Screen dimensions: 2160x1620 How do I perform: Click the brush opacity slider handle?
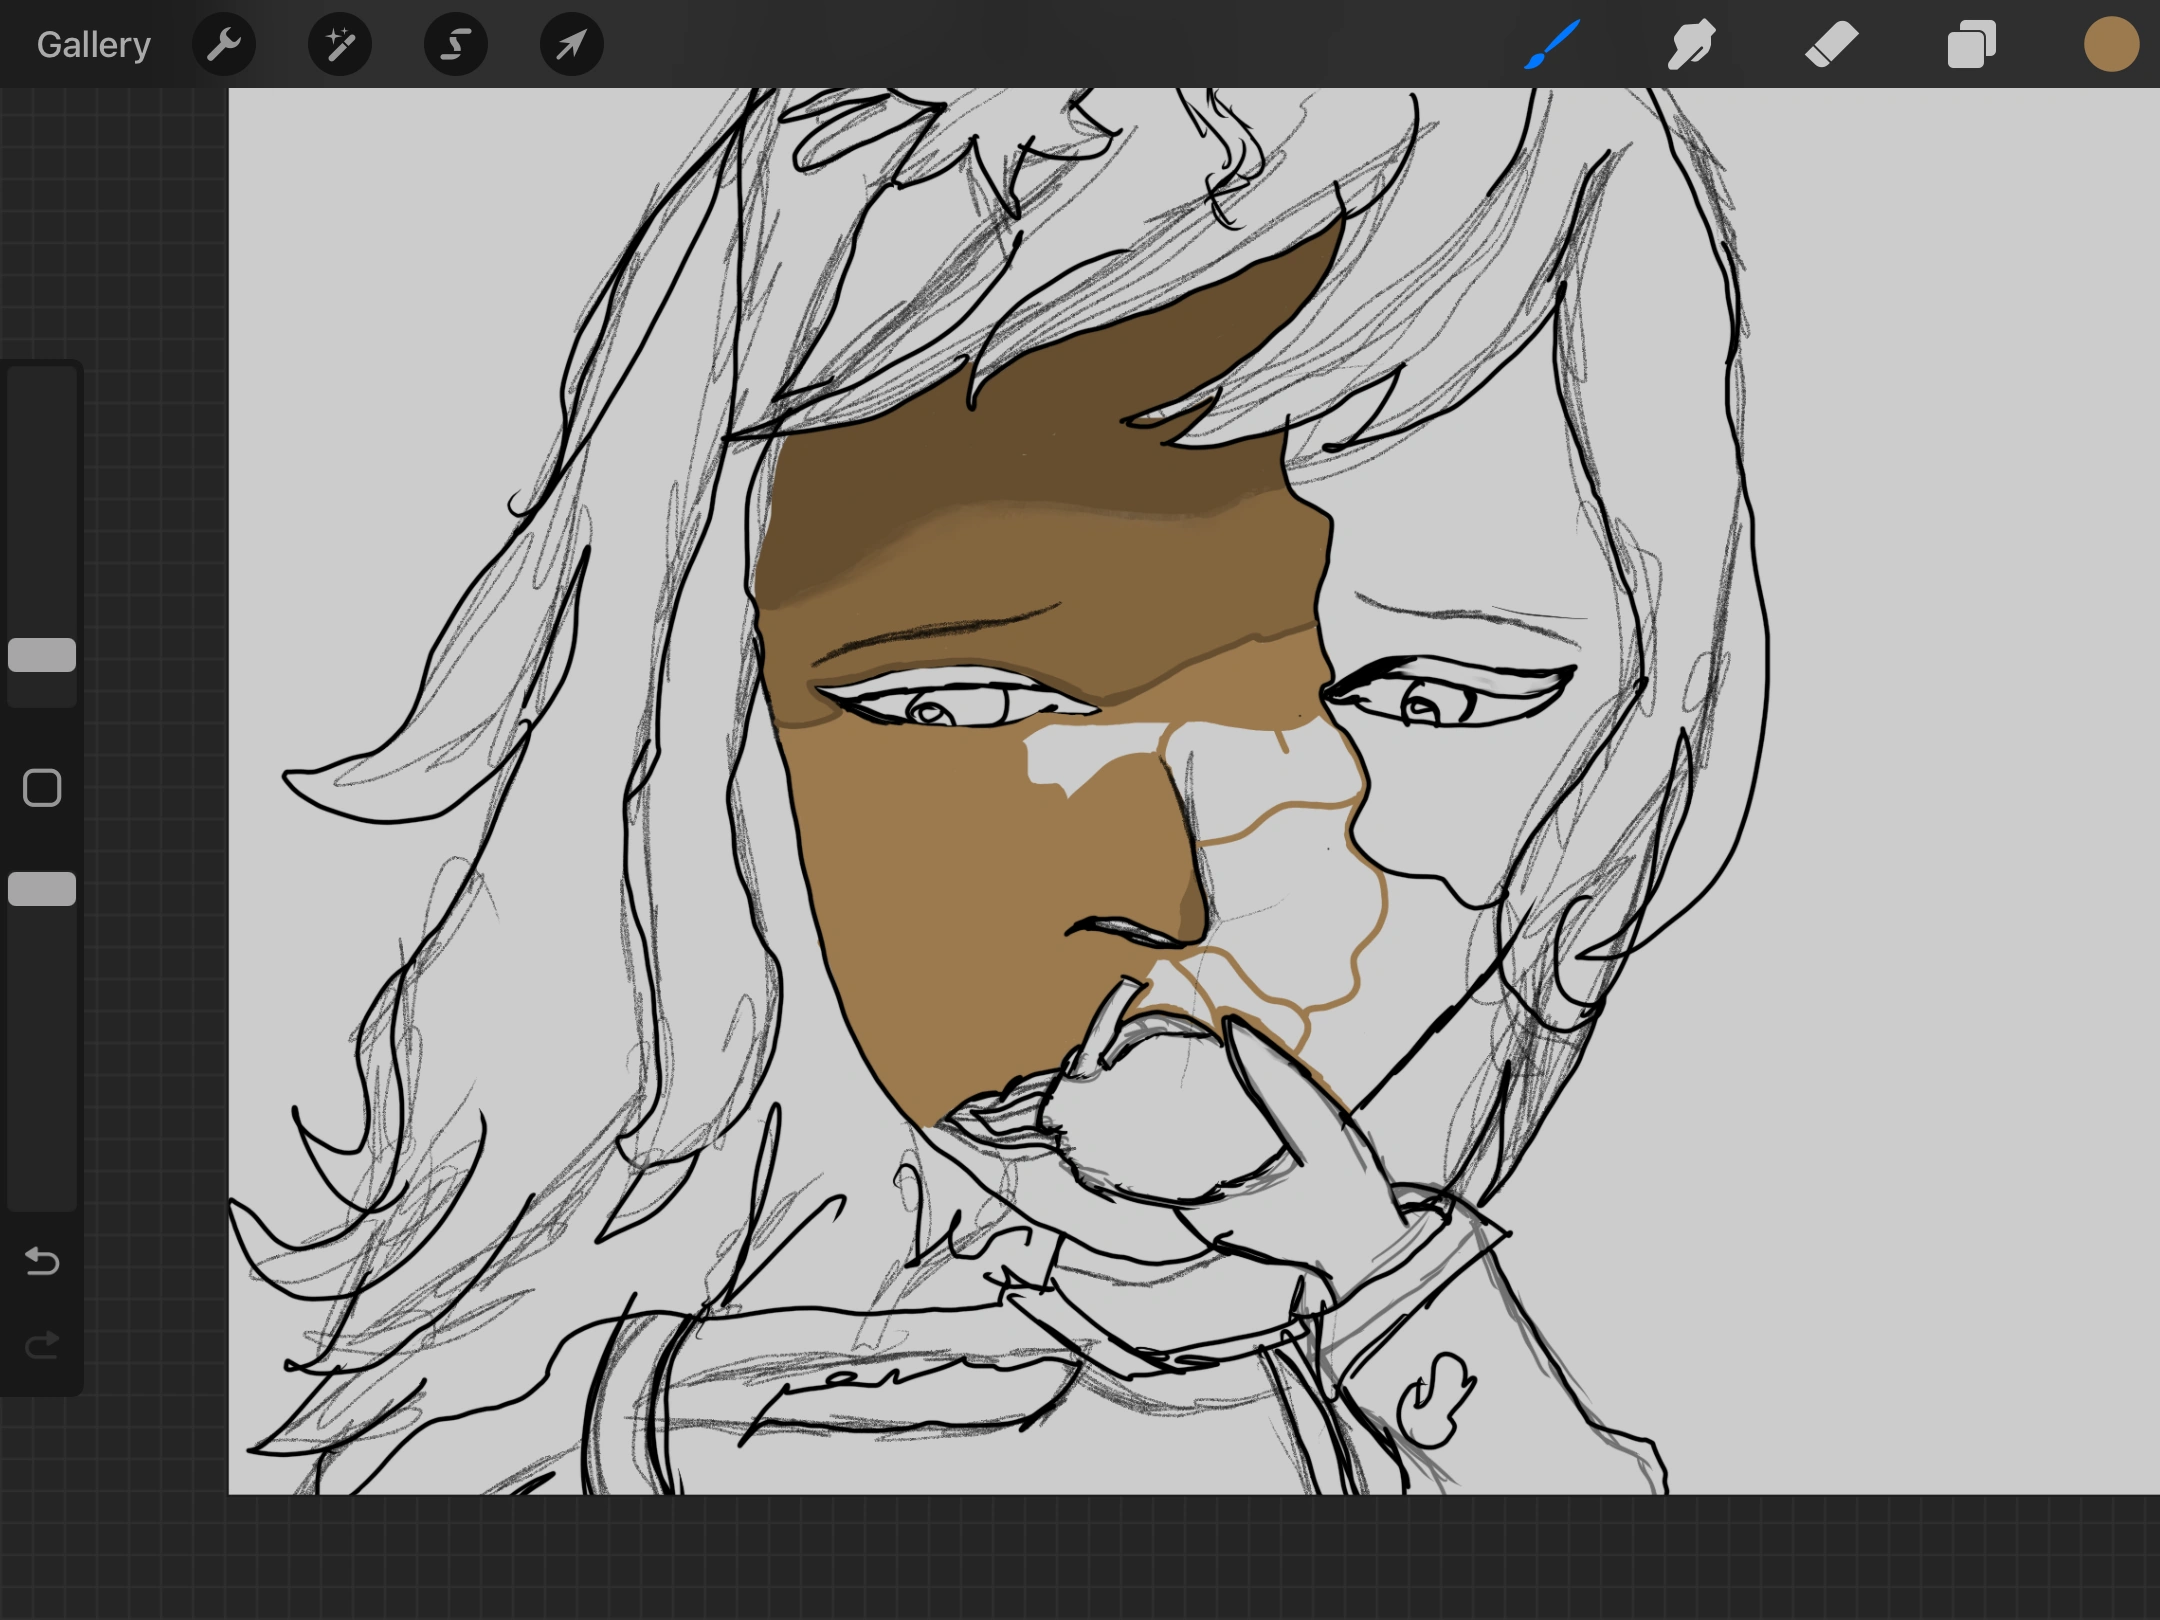pos(42,889)
